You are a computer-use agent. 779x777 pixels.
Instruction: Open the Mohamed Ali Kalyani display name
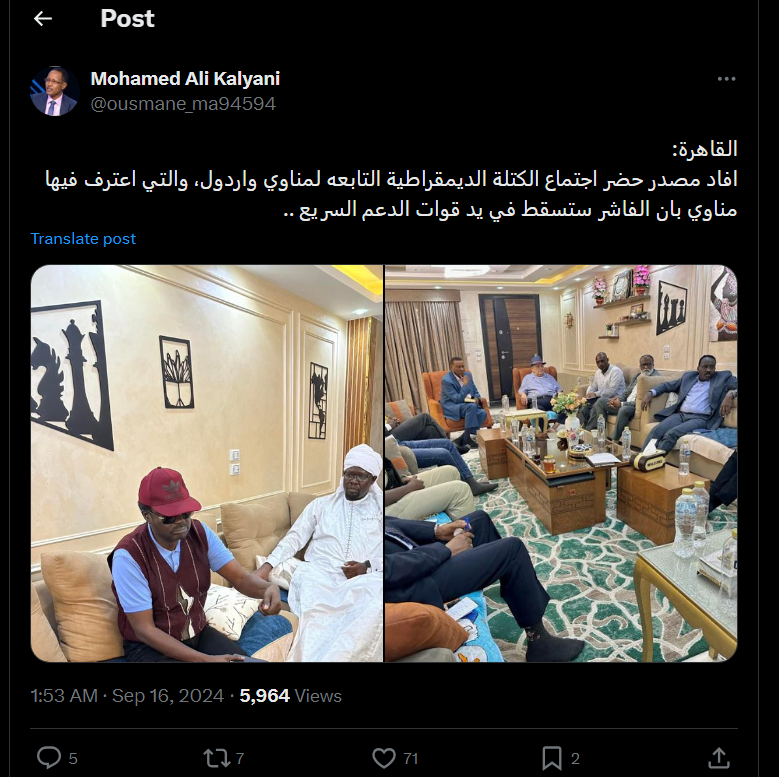click(x=185, y=78)
